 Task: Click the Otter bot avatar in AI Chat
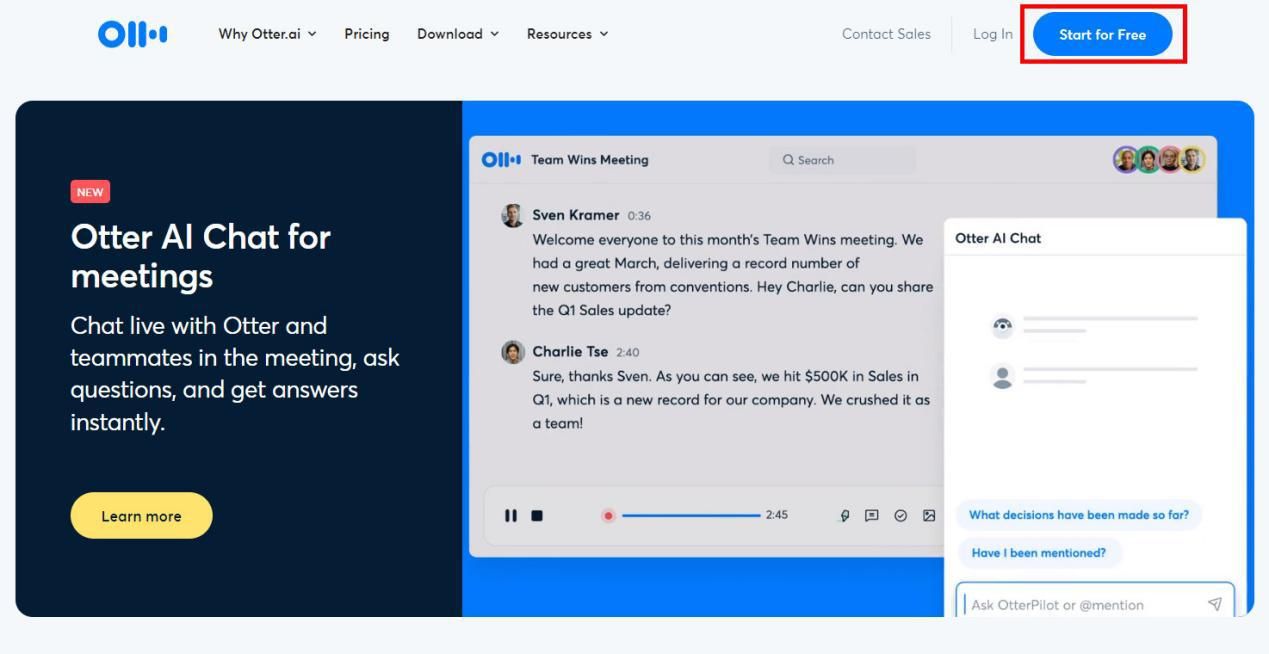click(x=1002, y=326)
